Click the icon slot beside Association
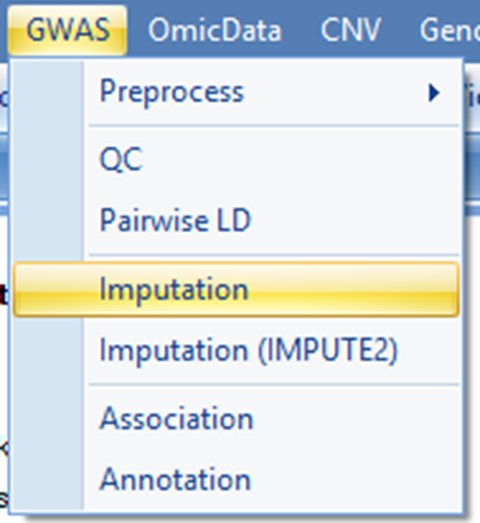Image resolution: width=480 pixels, height=523 pixels. (49, 418)
